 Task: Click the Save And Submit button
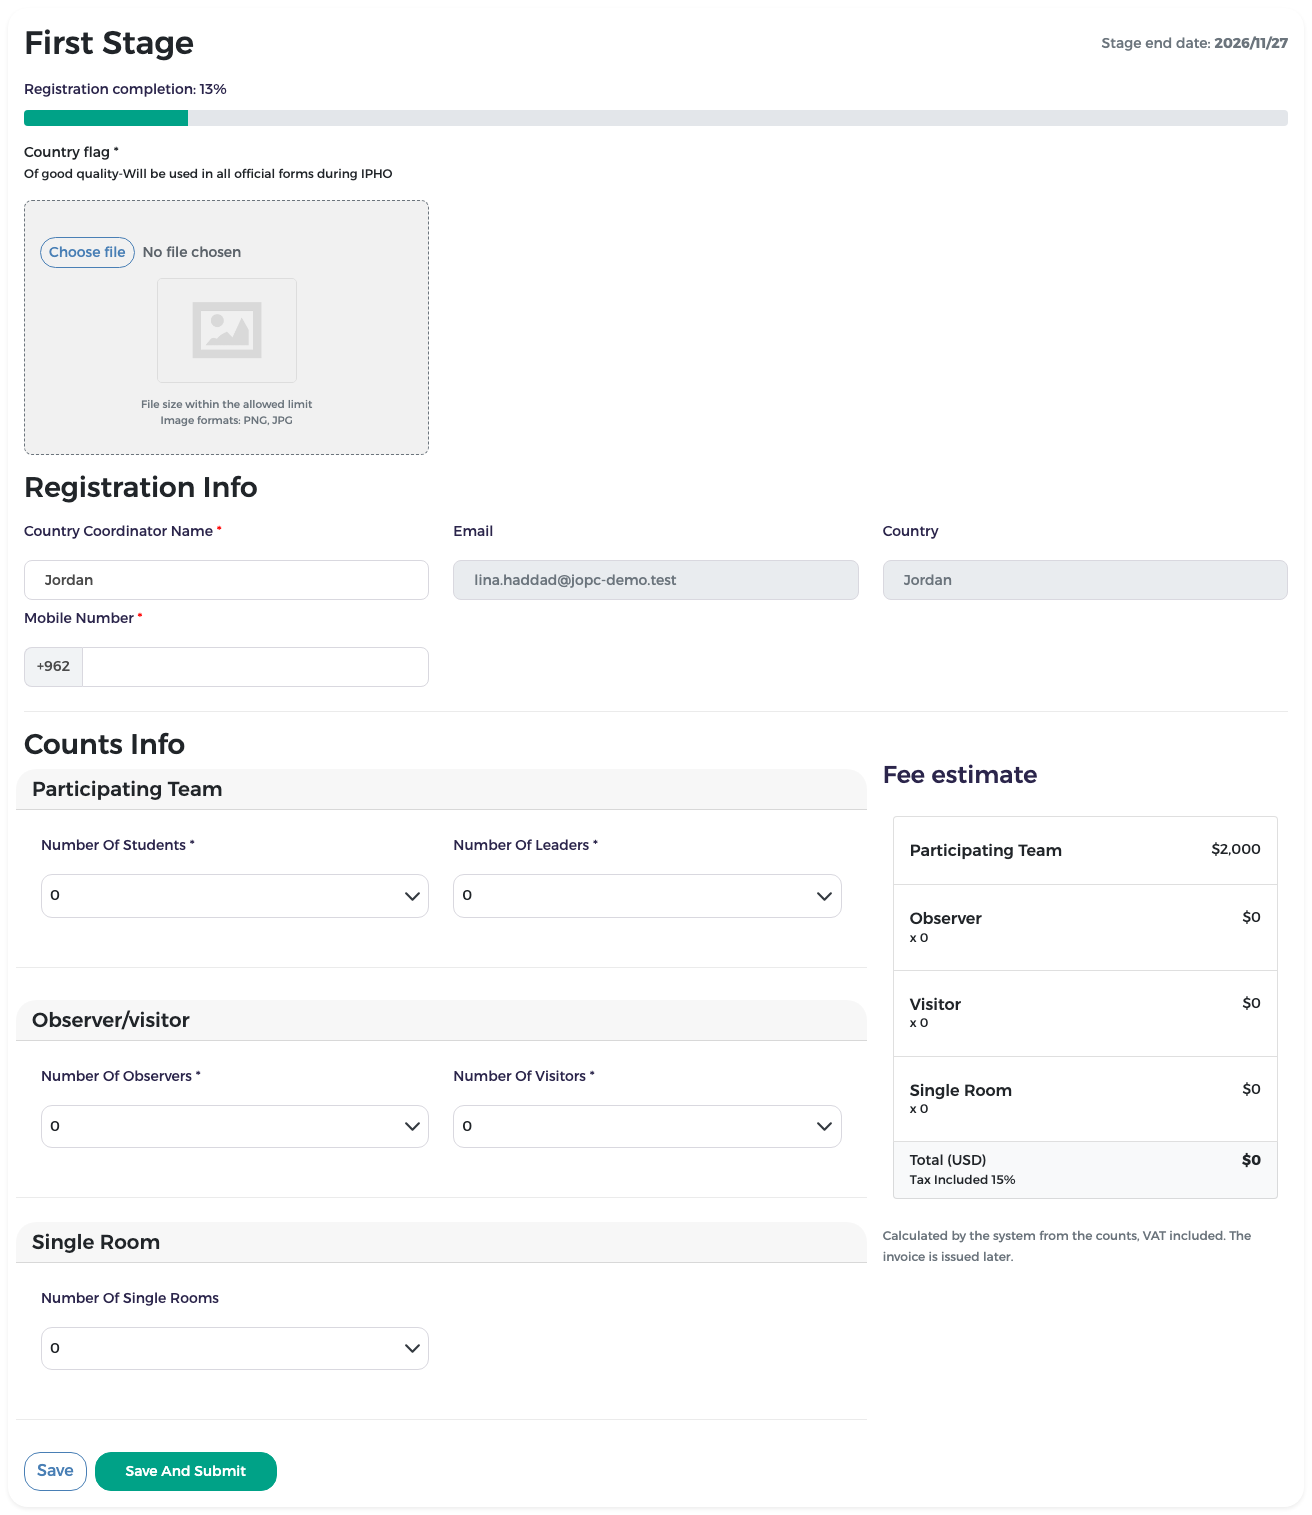[x=186, y=1471]
